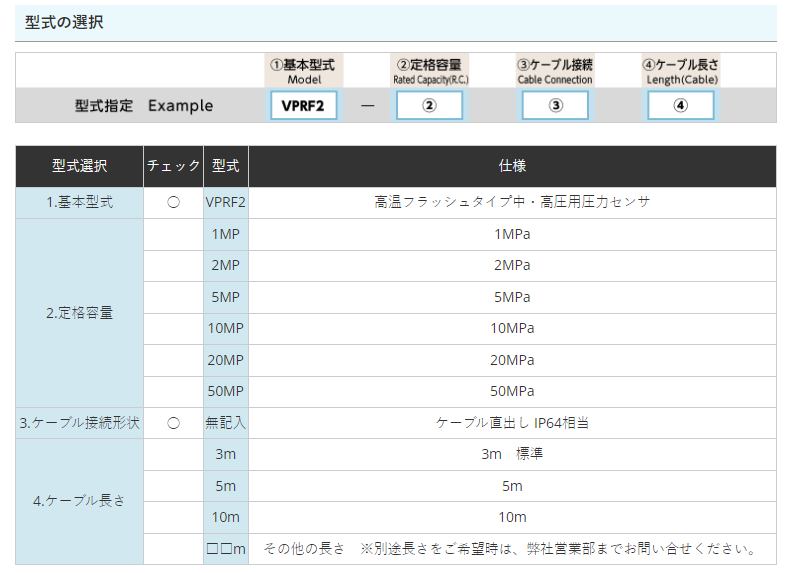
Task: Click the ④ box for cable length
Action: tap(681, 105)
